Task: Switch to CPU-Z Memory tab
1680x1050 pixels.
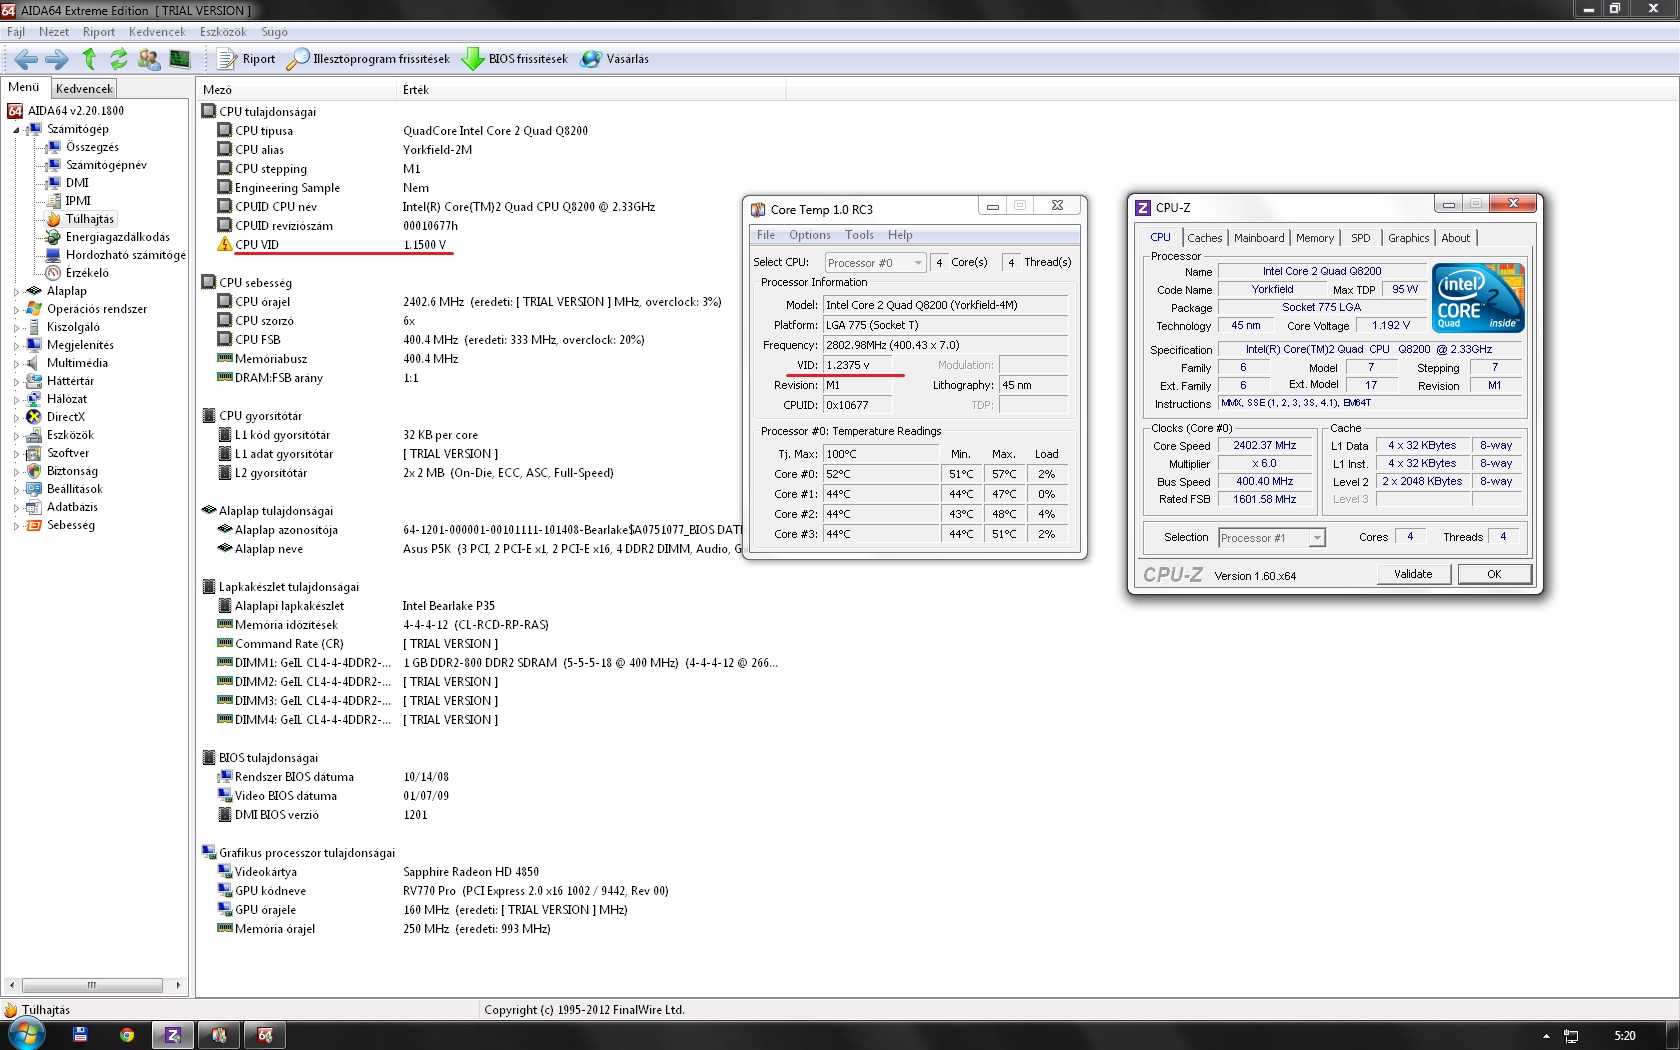Action: [1315, 238]
